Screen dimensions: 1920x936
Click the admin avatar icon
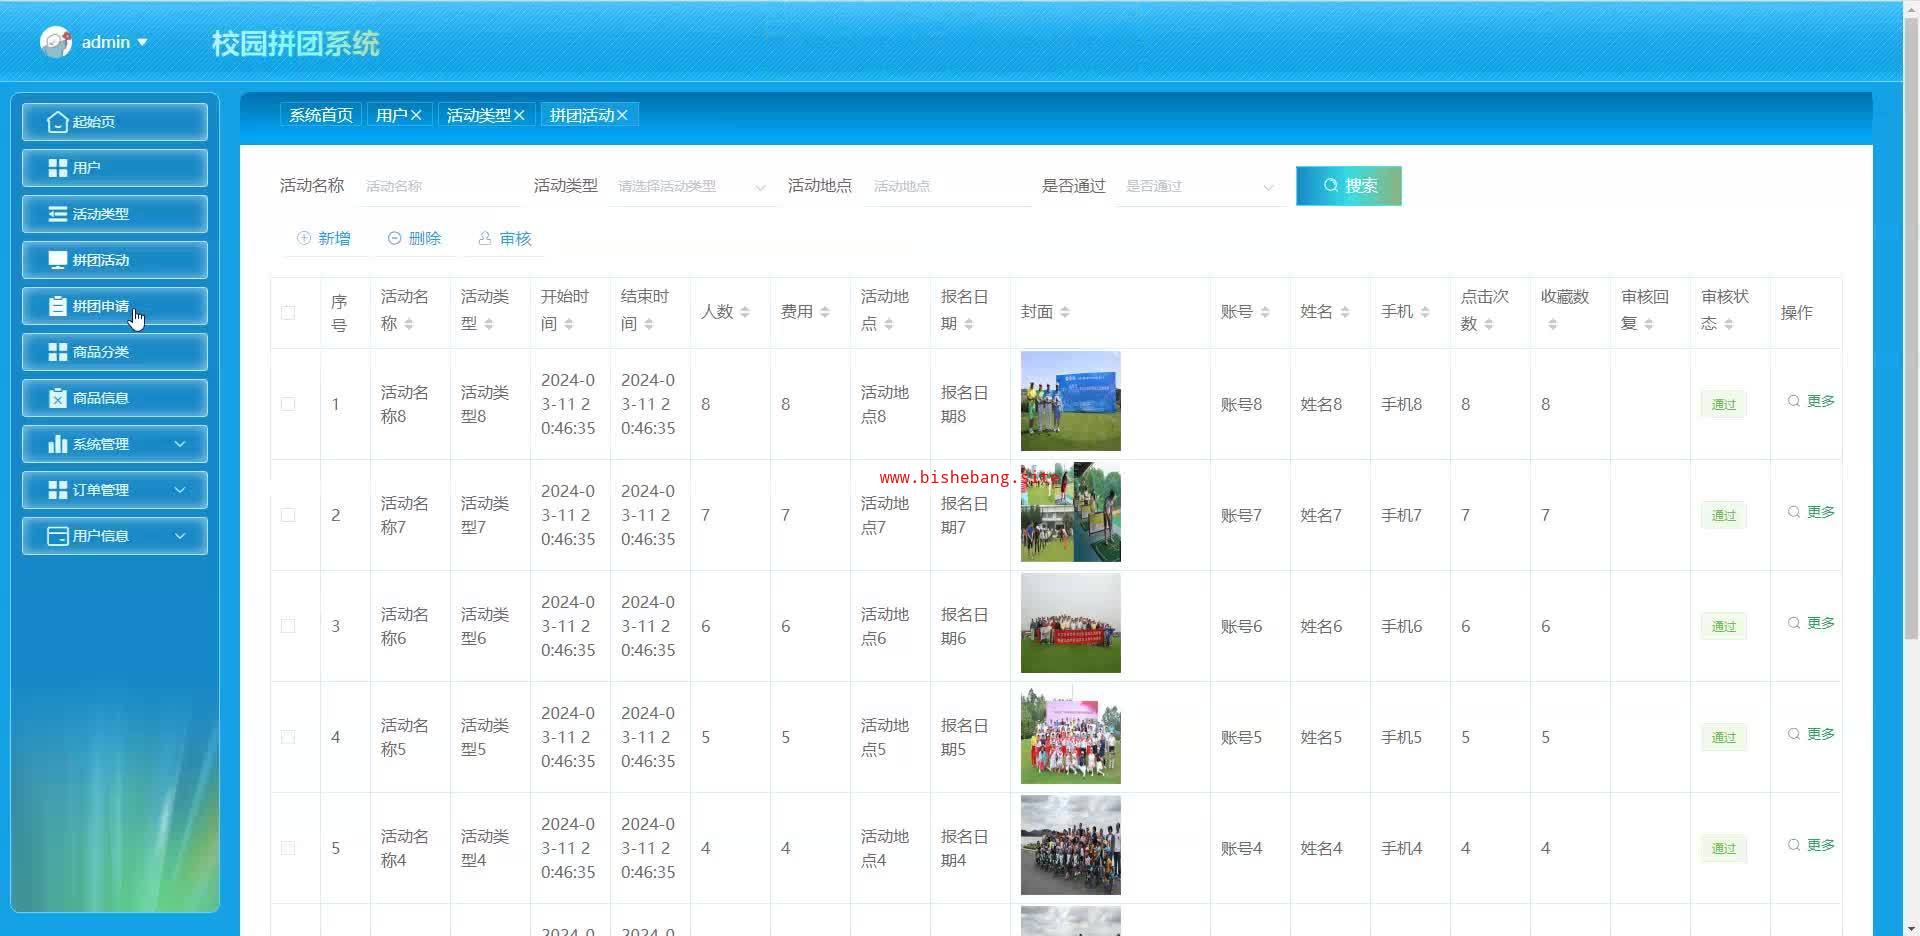pos(56,42)
